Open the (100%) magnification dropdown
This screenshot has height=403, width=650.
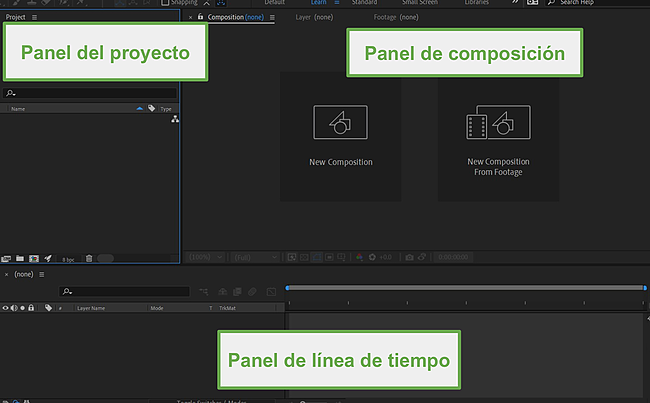coord(206,257)
